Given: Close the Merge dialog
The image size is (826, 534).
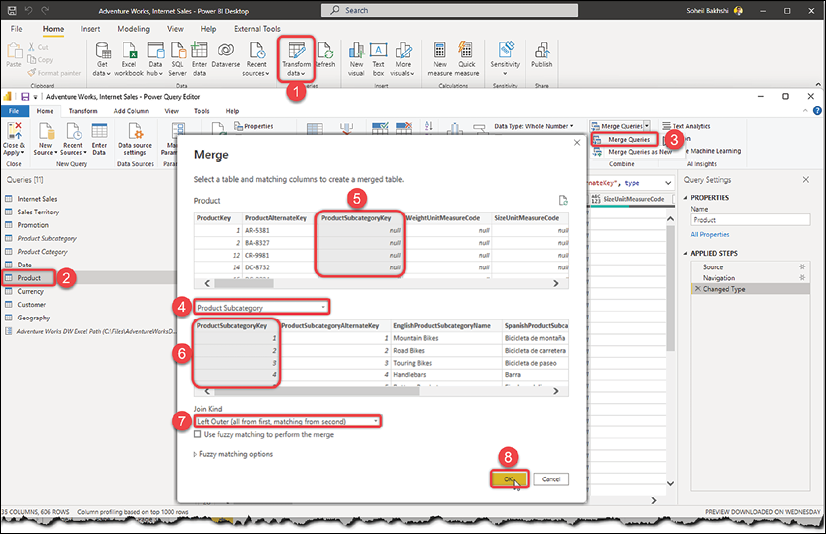Looking at the screenshot, I should tap(577, 143).
